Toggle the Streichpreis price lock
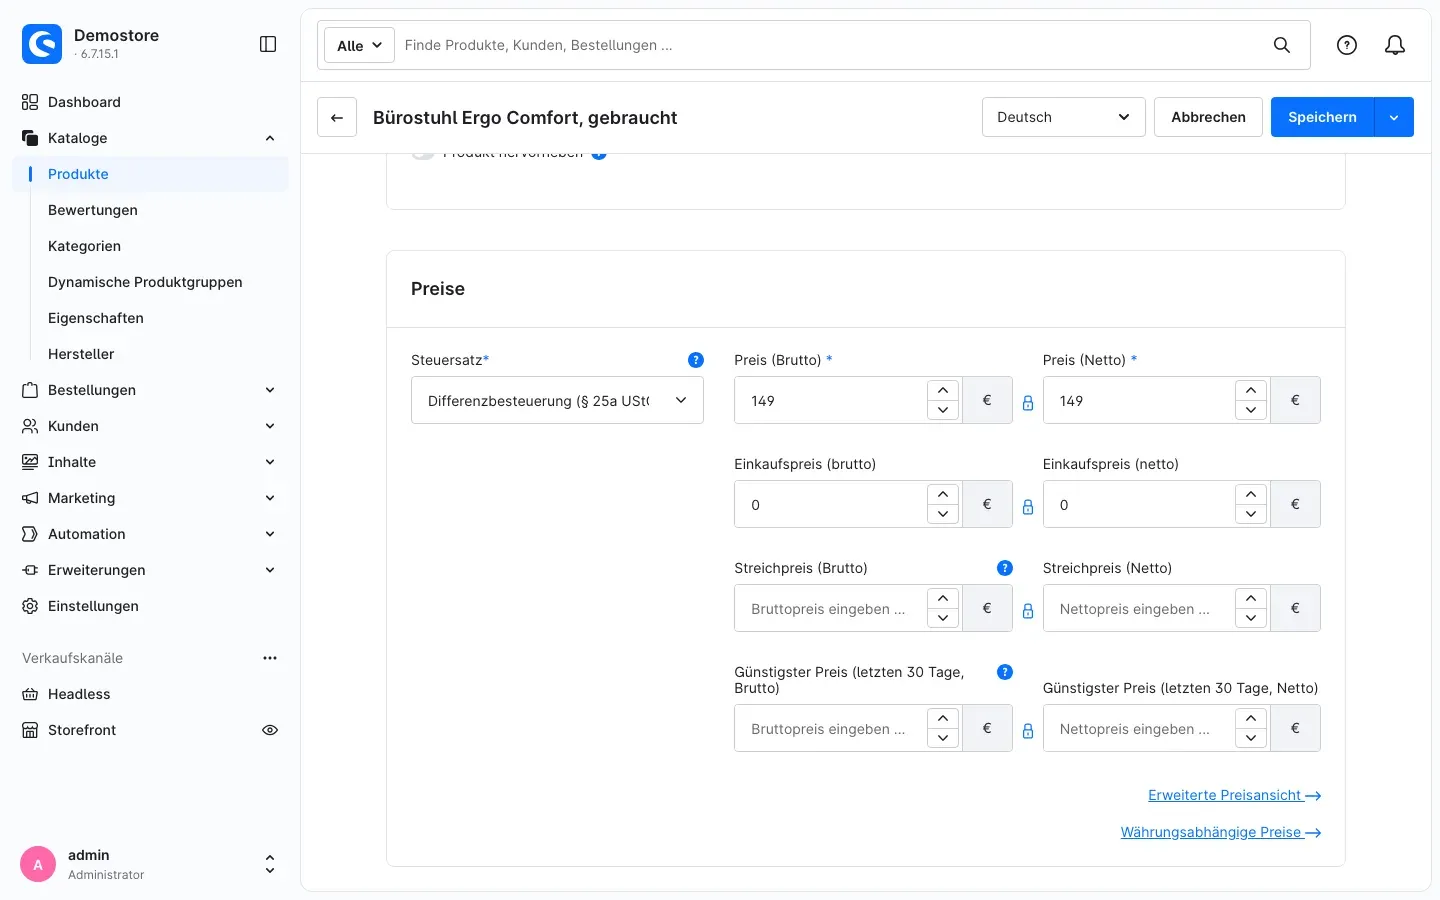 click(x=1028, y=611)
